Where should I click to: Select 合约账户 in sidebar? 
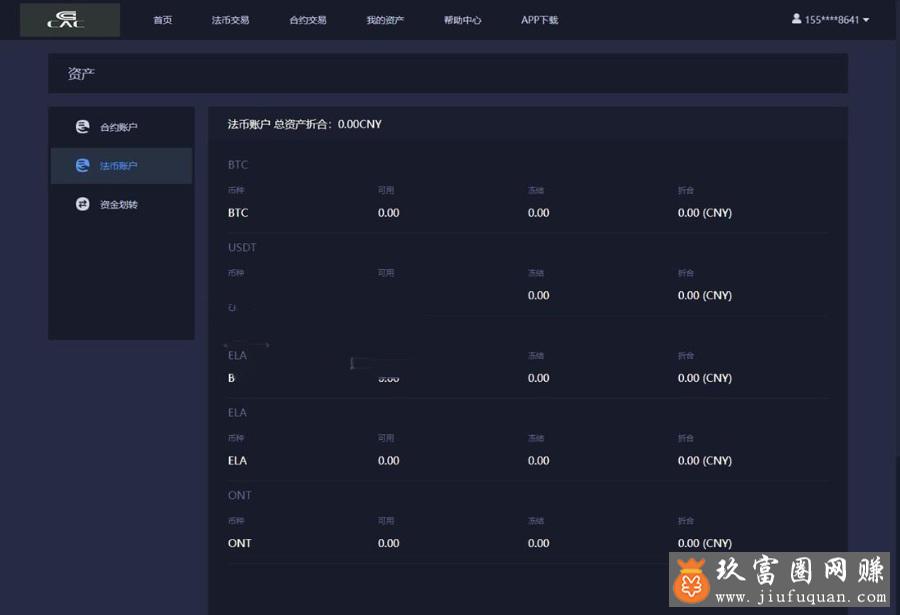(121, 127)
